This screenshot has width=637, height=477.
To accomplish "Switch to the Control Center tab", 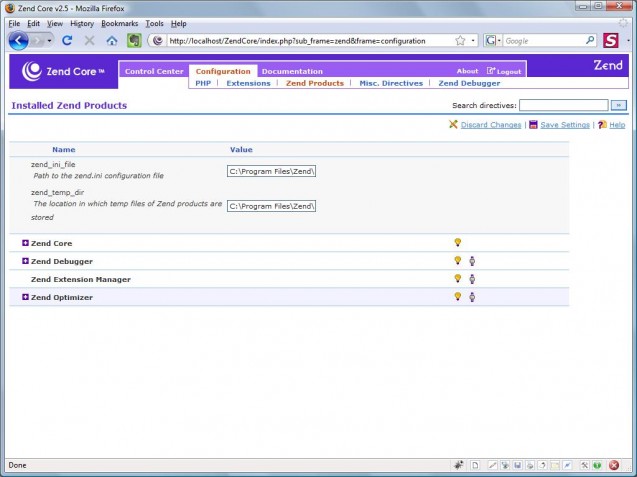I will point(154,71).
